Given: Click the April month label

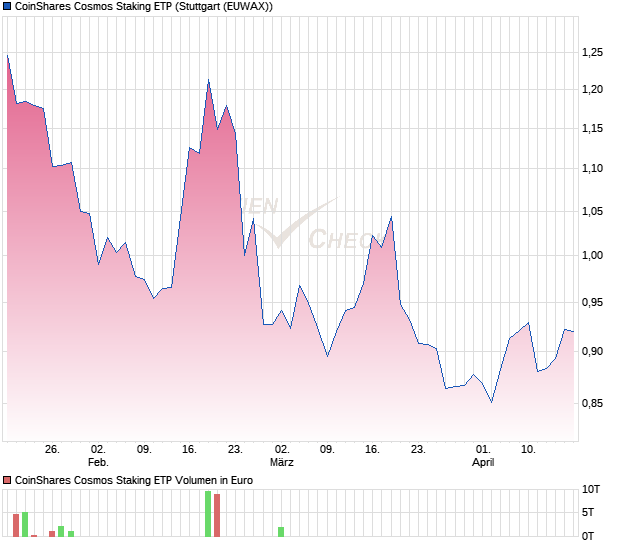Looking at the screenshot, I should [x=483, y=462].
